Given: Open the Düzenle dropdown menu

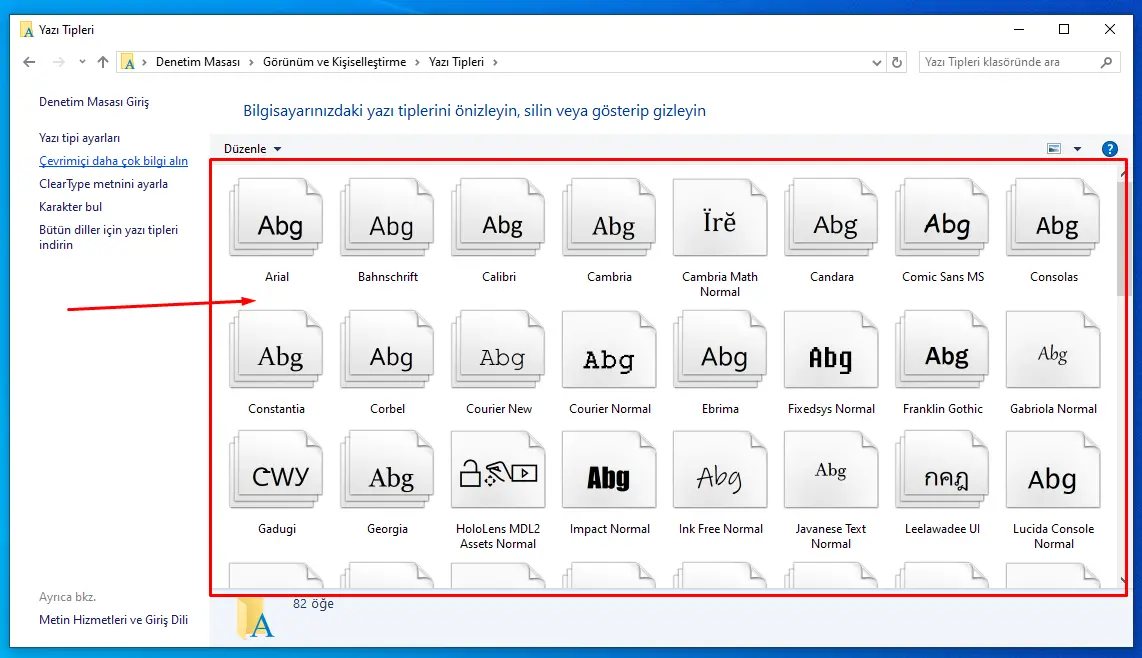Looking at the screenshot, I should 252,149.
